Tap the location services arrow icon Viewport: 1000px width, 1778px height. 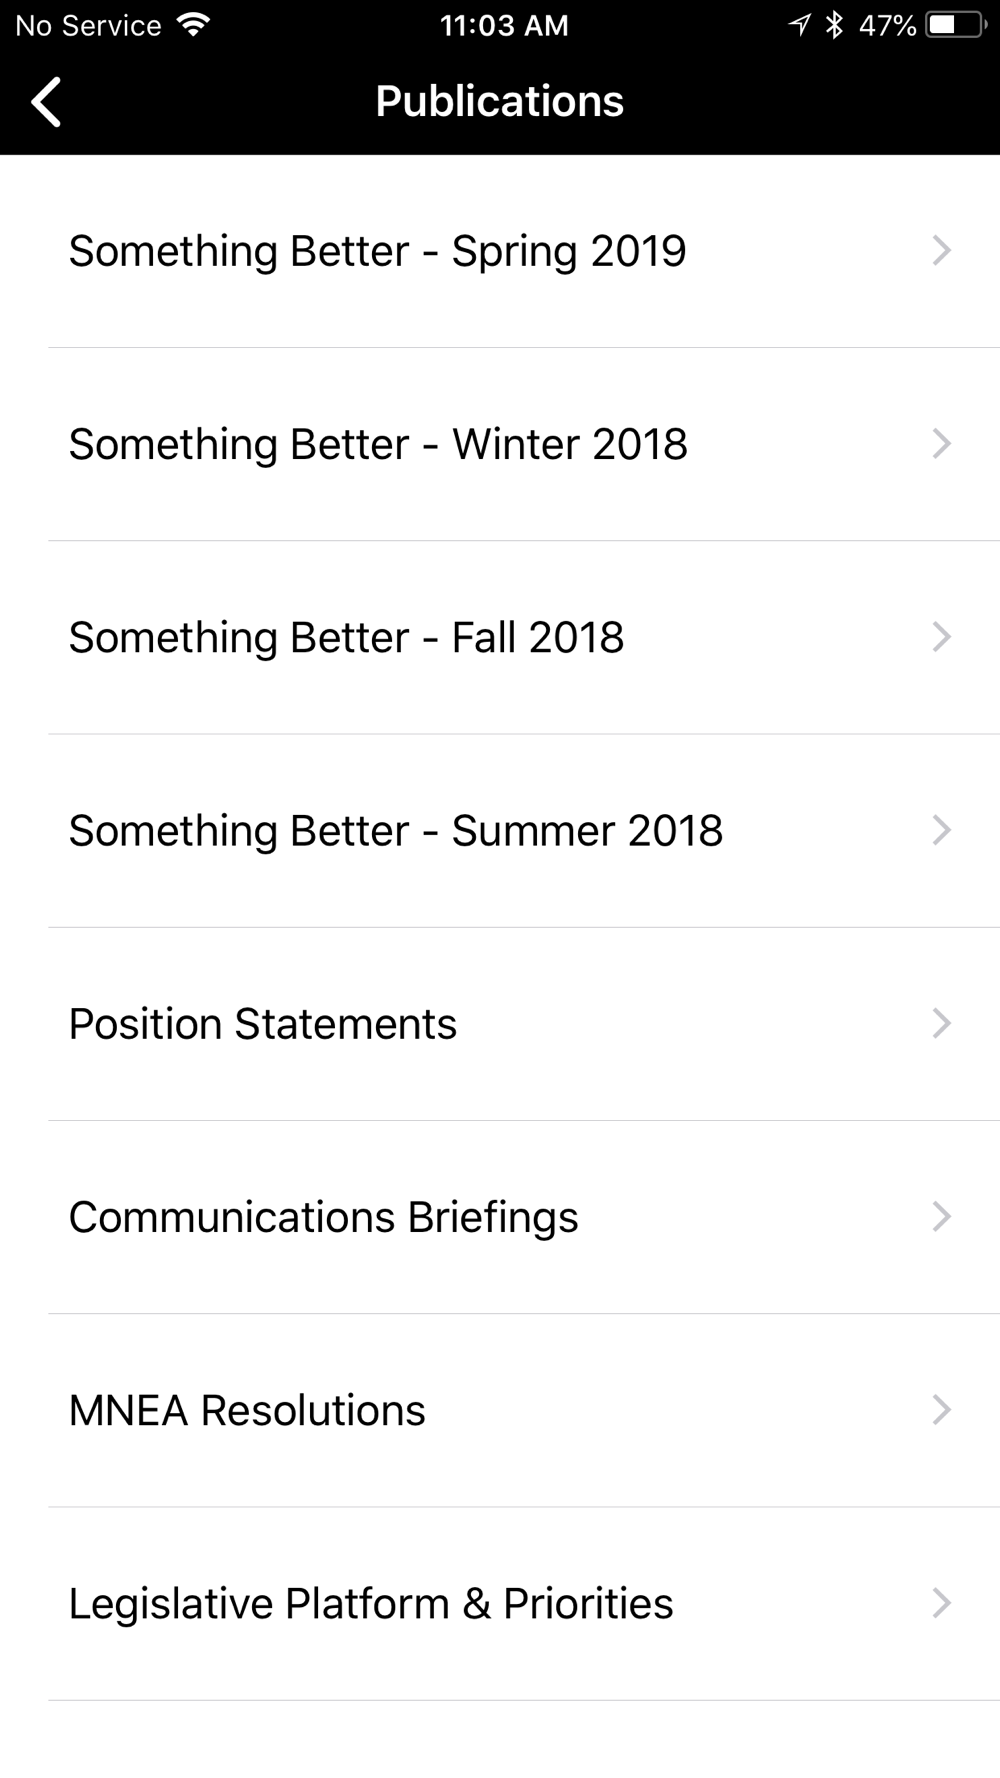(799, 25)
